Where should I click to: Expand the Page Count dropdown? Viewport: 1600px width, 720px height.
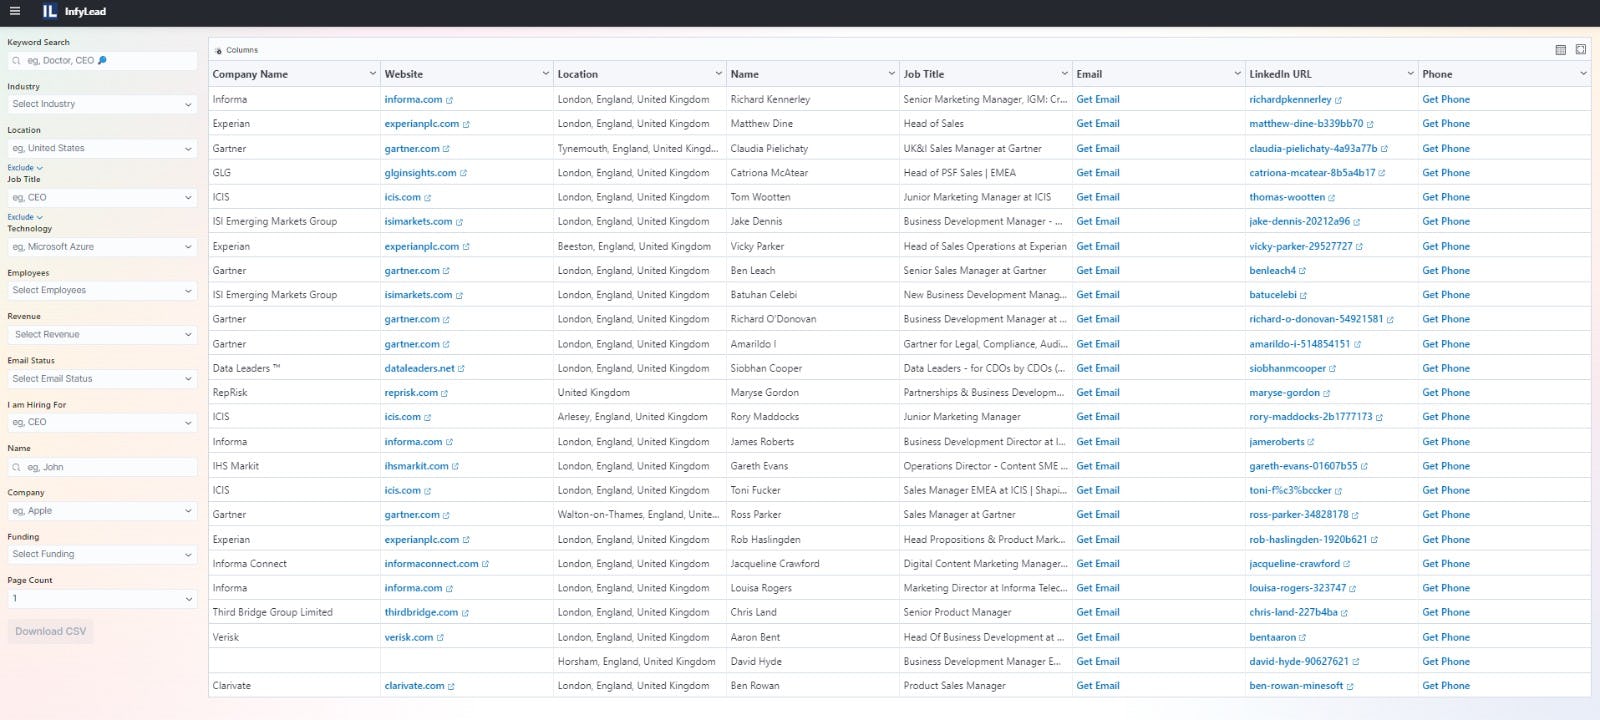[x=102, y=598]
